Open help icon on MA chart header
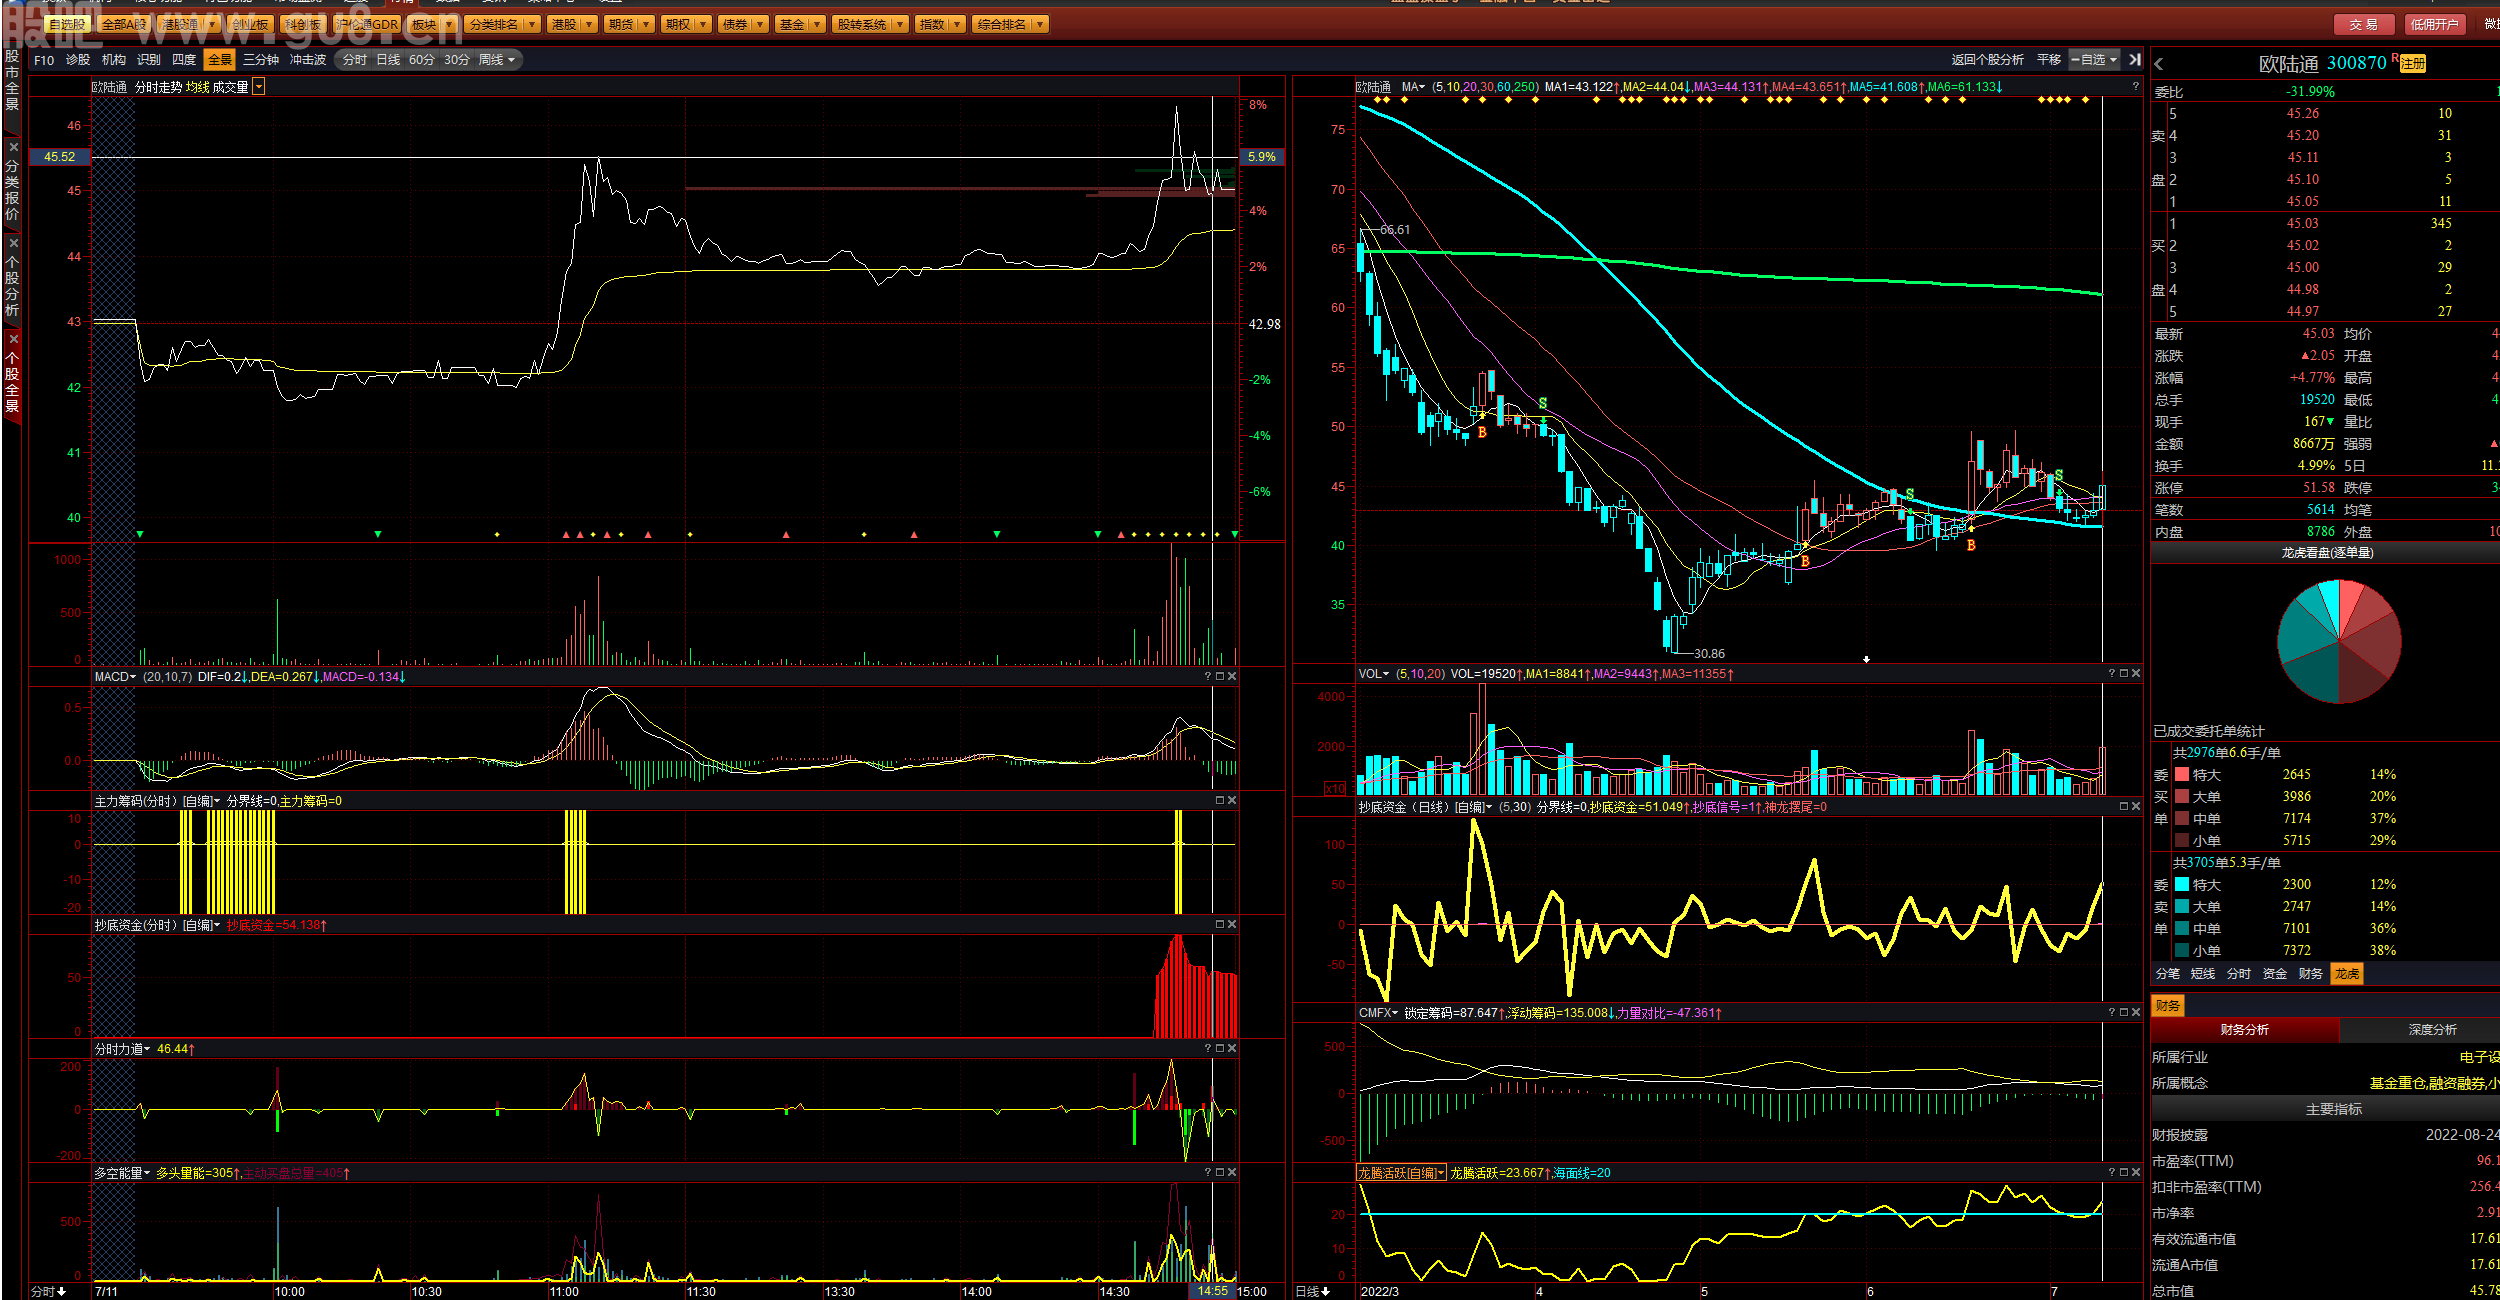2500x1300 pixels. coord(2135,87)
